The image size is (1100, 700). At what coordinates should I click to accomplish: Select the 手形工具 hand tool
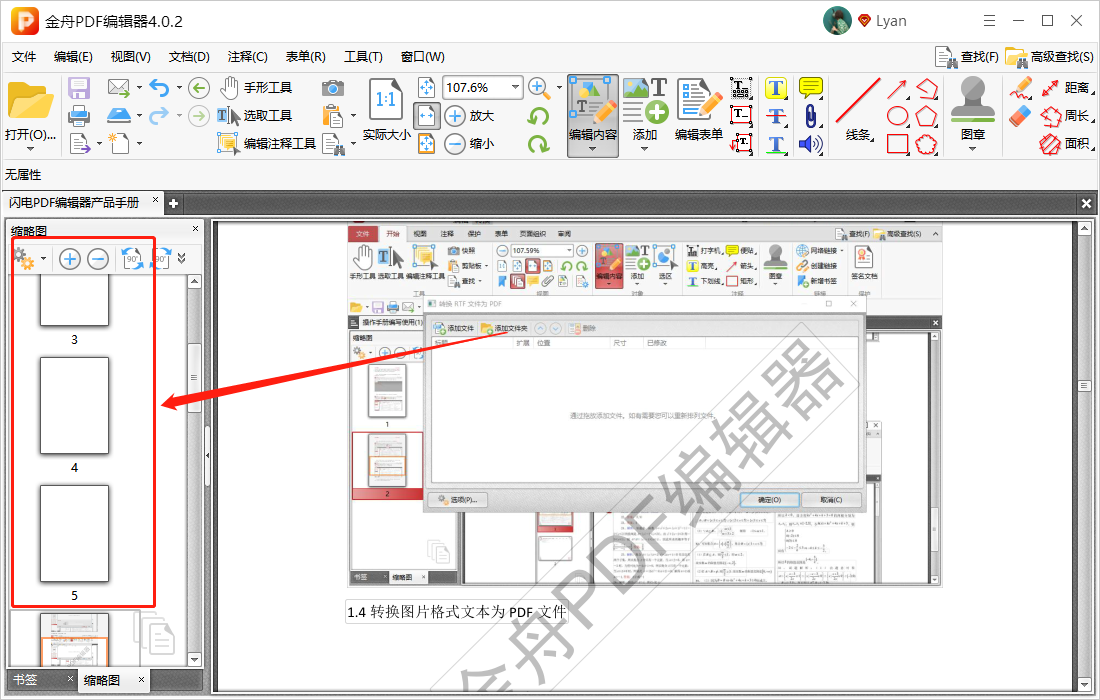click(256, 88)
